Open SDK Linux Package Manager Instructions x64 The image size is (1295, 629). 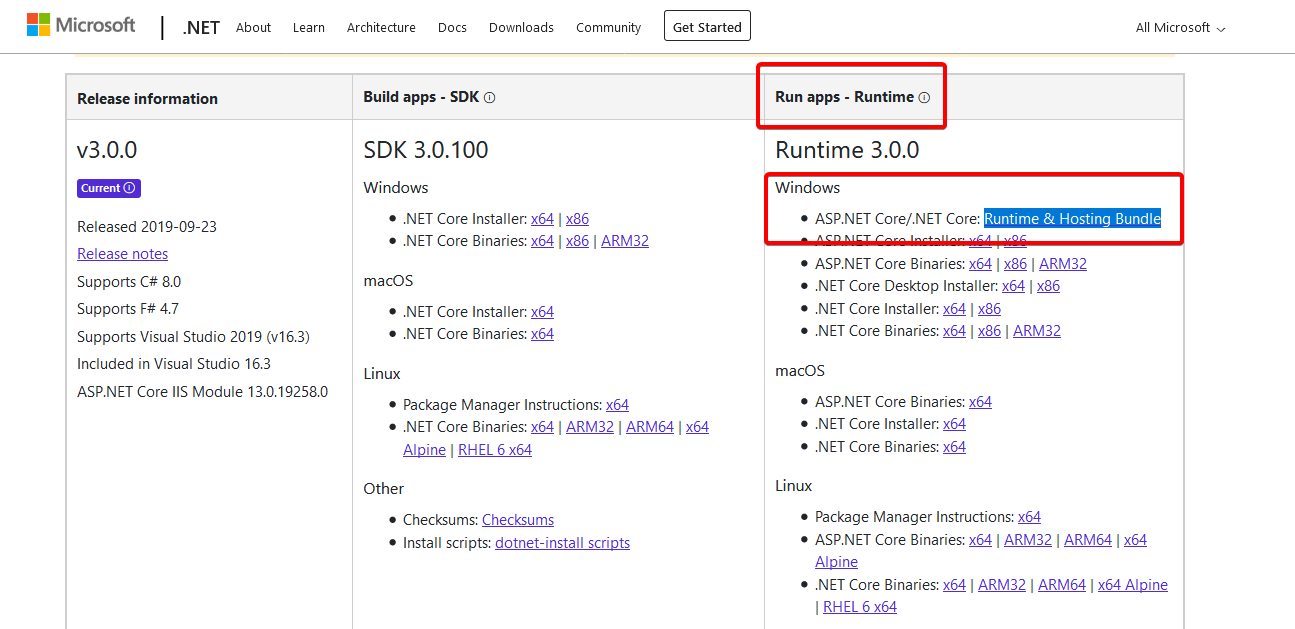(x=617, y=405)
